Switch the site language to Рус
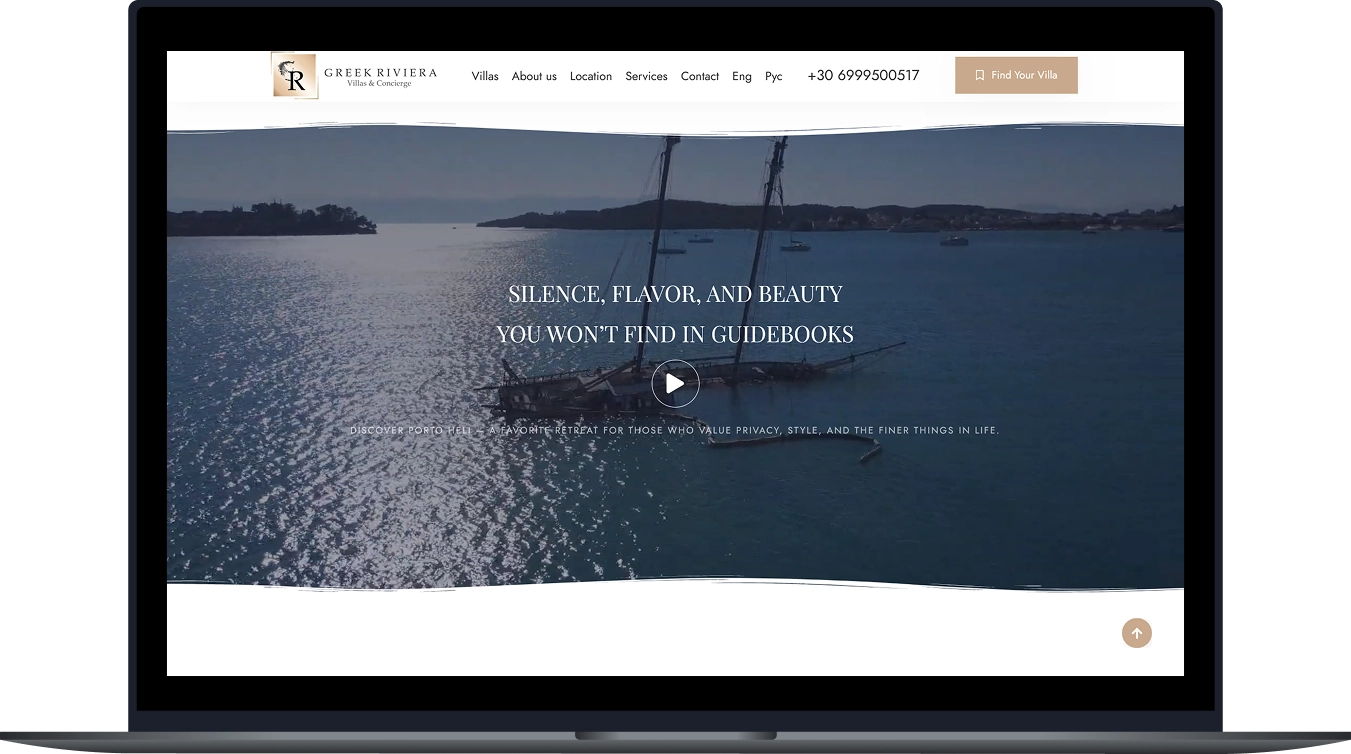1351x754 pixels. [x=774, y=76]
